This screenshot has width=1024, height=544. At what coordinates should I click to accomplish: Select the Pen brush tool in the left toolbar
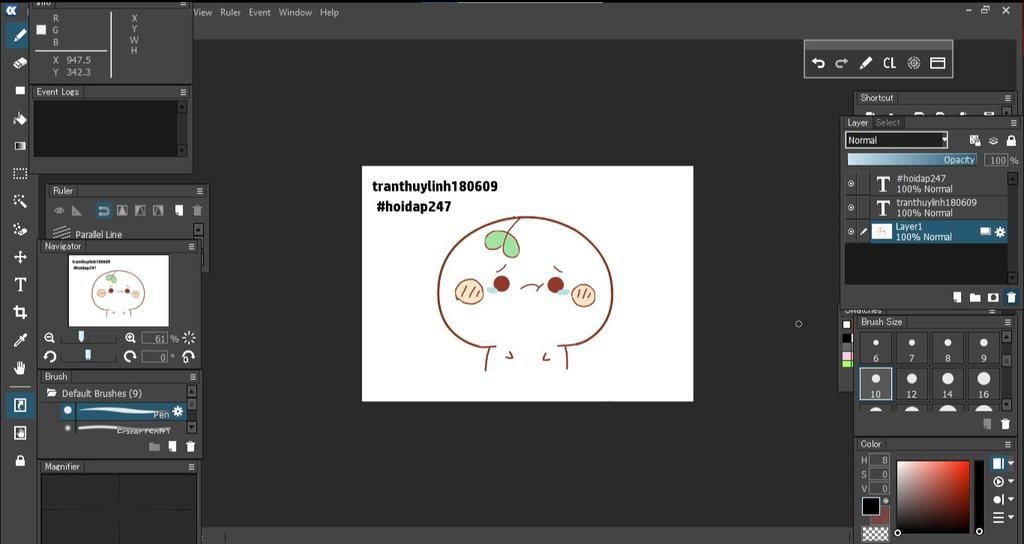pos(20,35)
